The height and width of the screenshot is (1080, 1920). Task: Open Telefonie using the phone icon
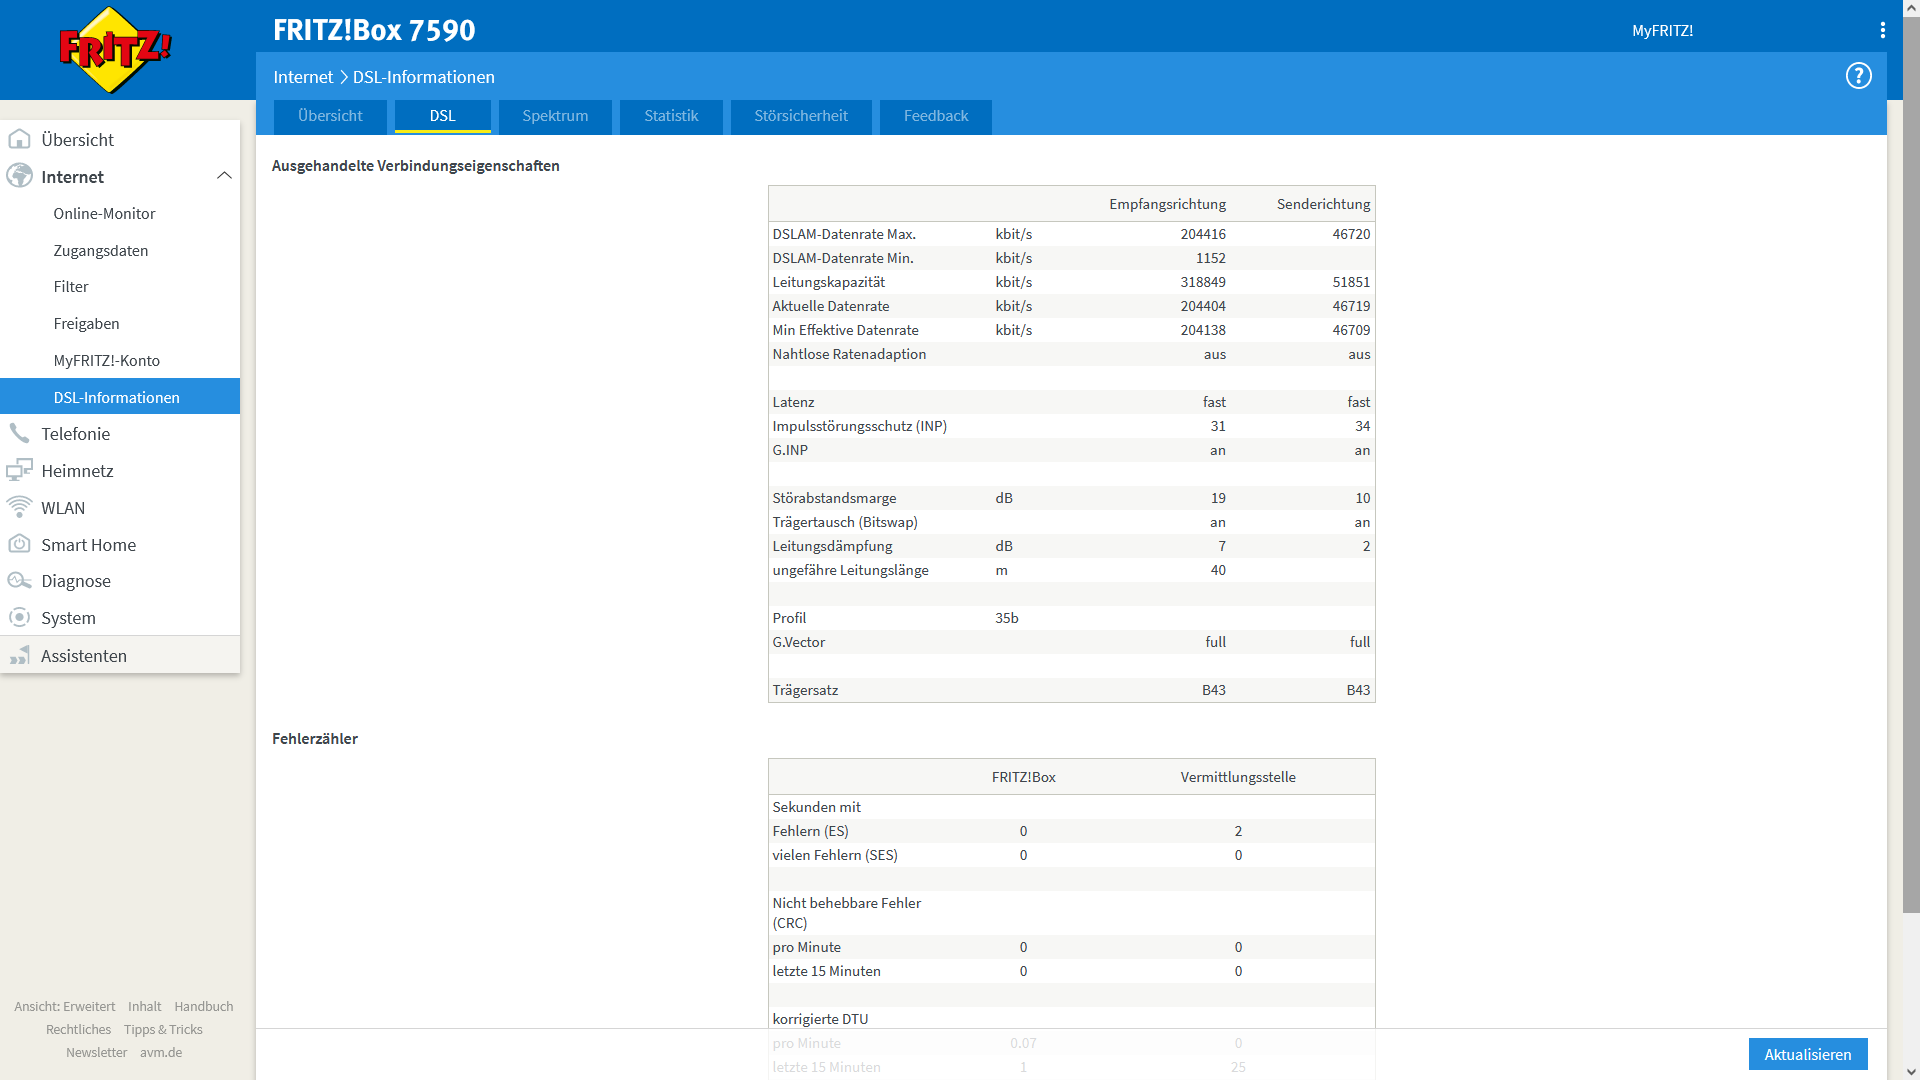click(x=20, y=433)
